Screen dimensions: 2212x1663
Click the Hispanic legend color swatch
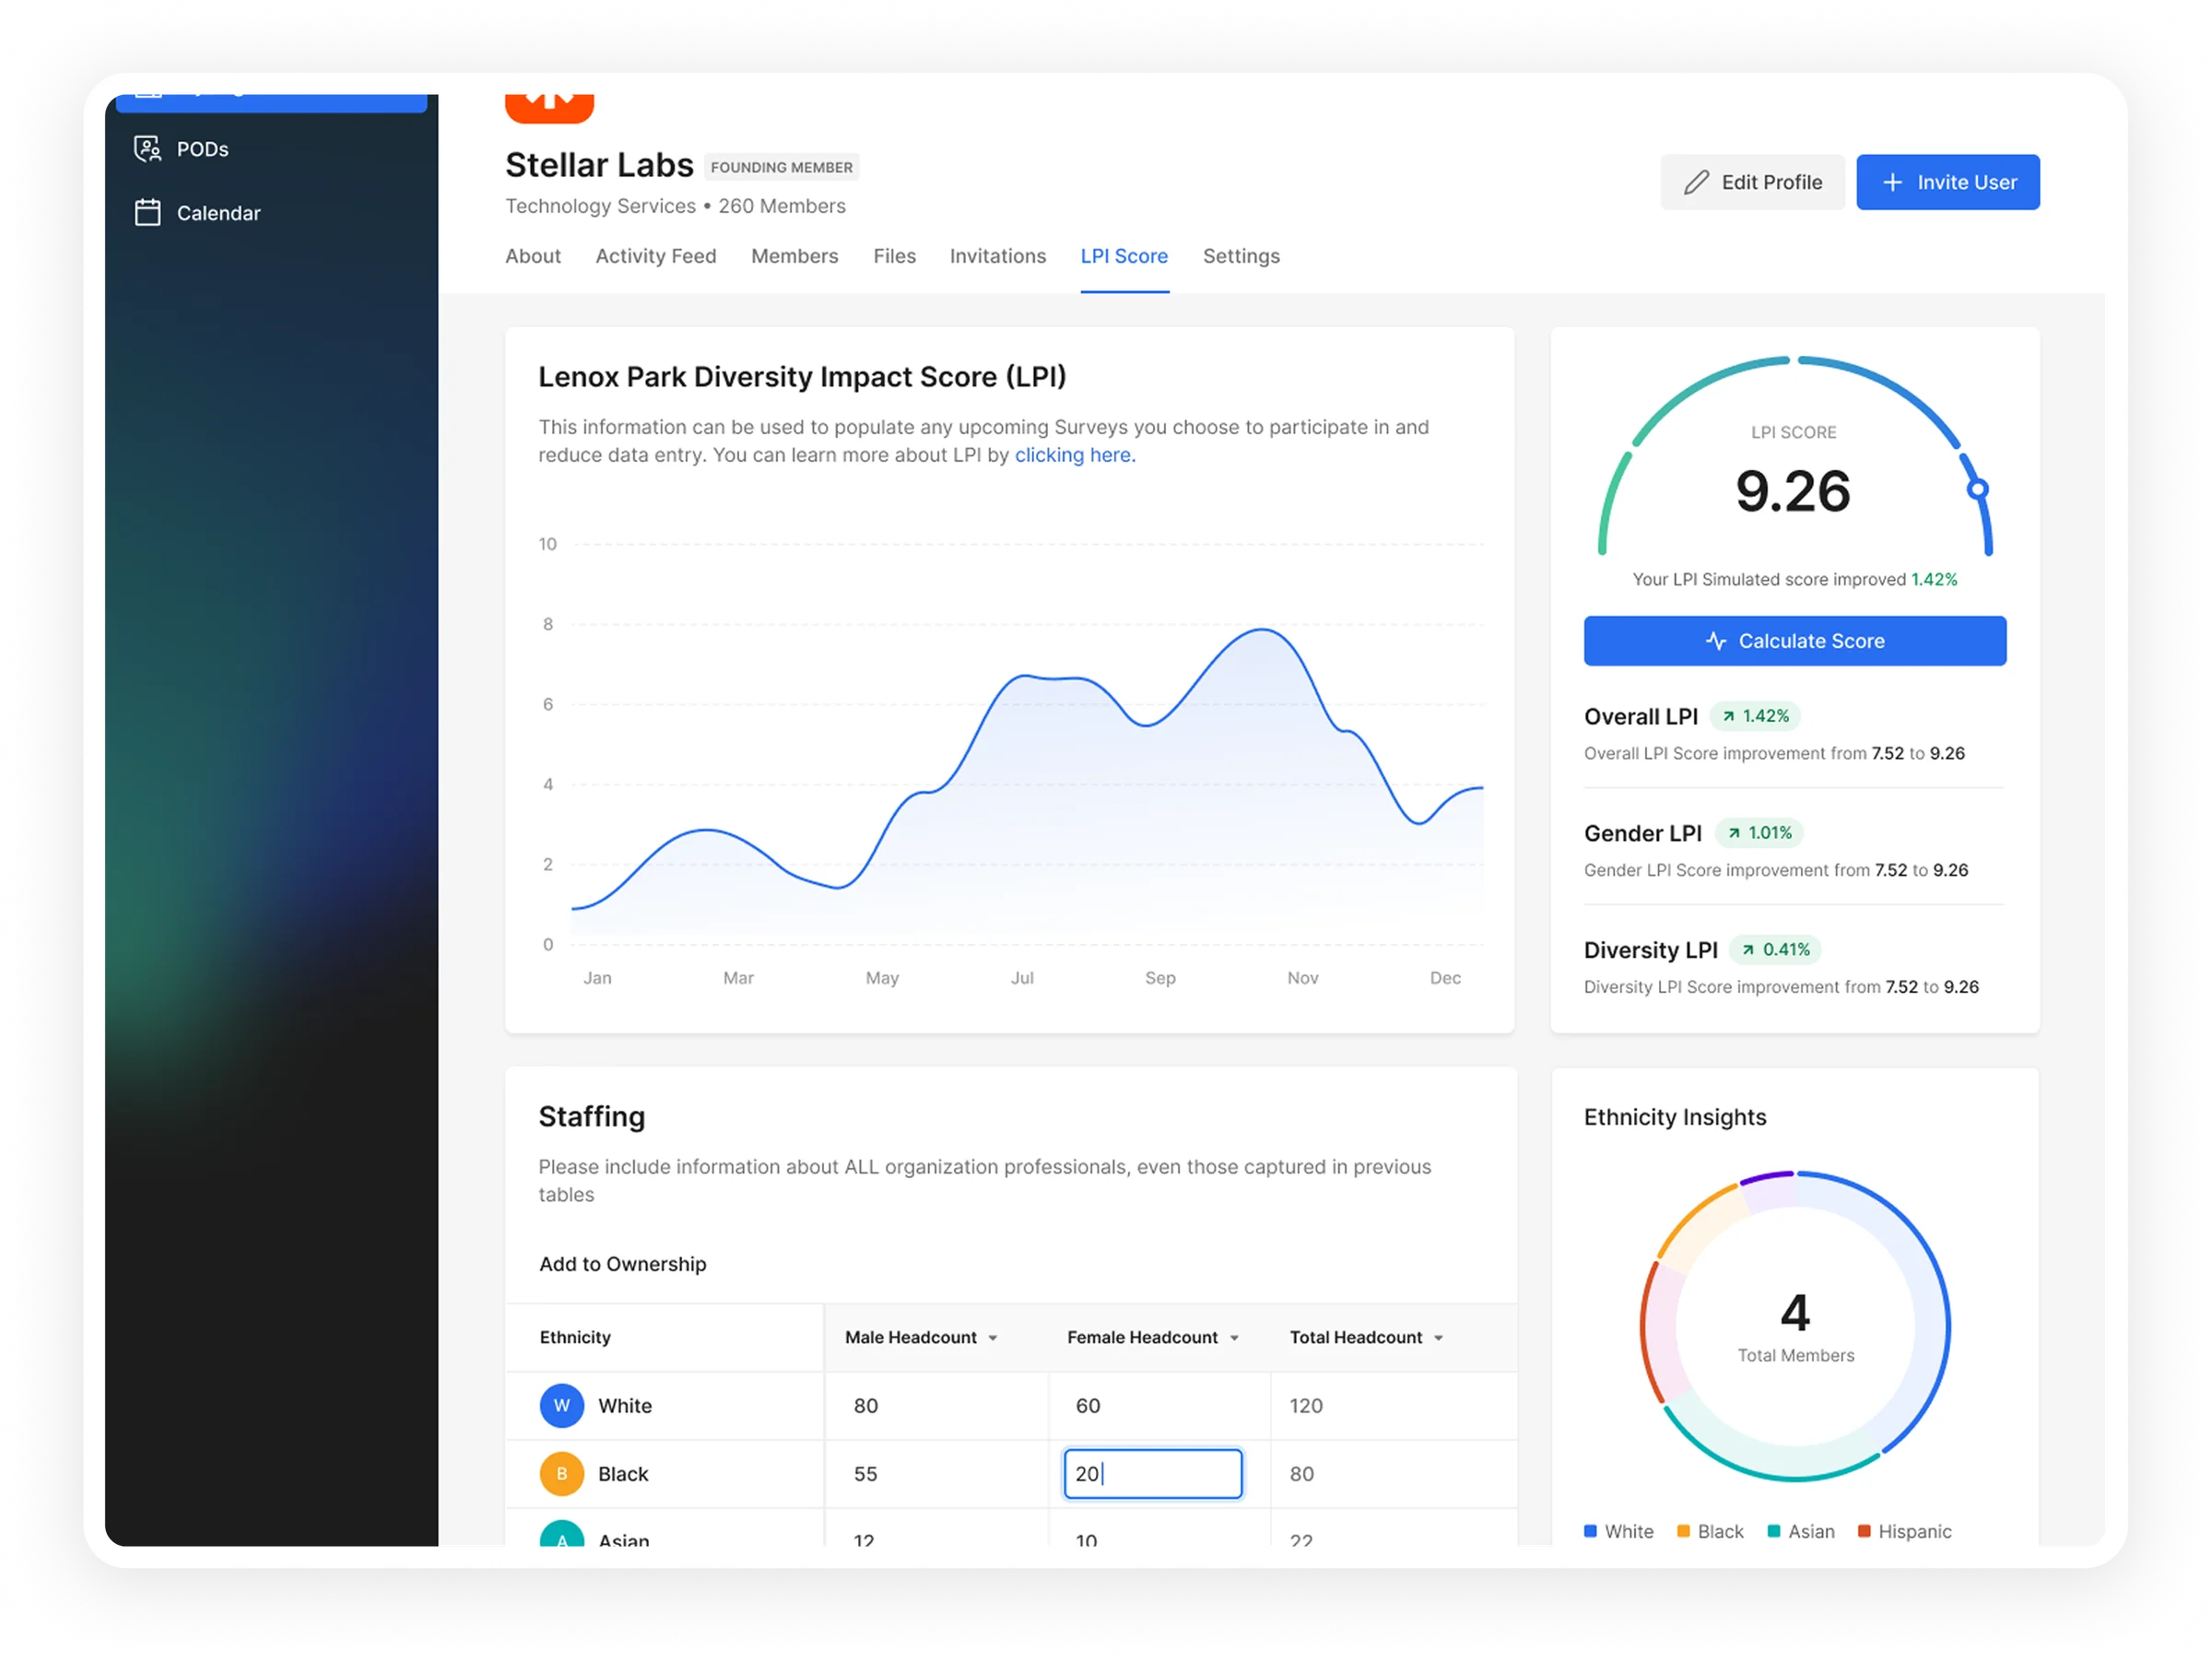pyautogui.click(x=1864, y=1531)
